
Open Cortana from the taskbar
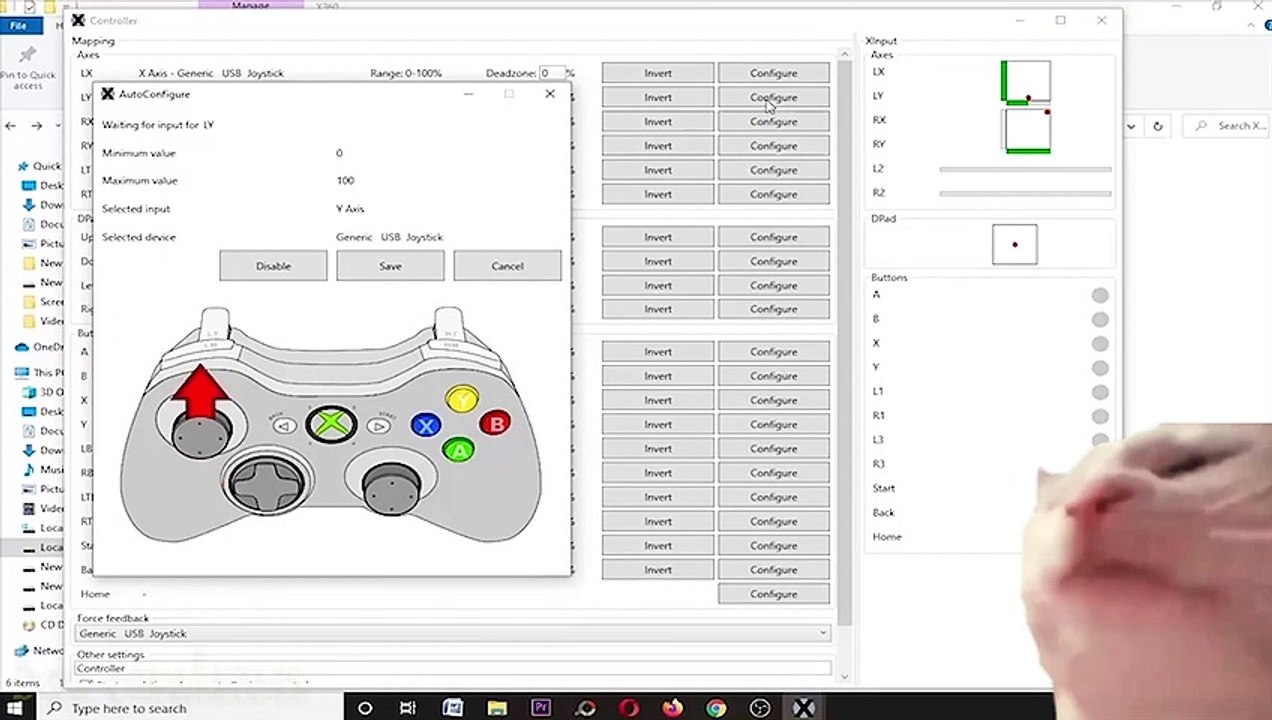point(365,708)
